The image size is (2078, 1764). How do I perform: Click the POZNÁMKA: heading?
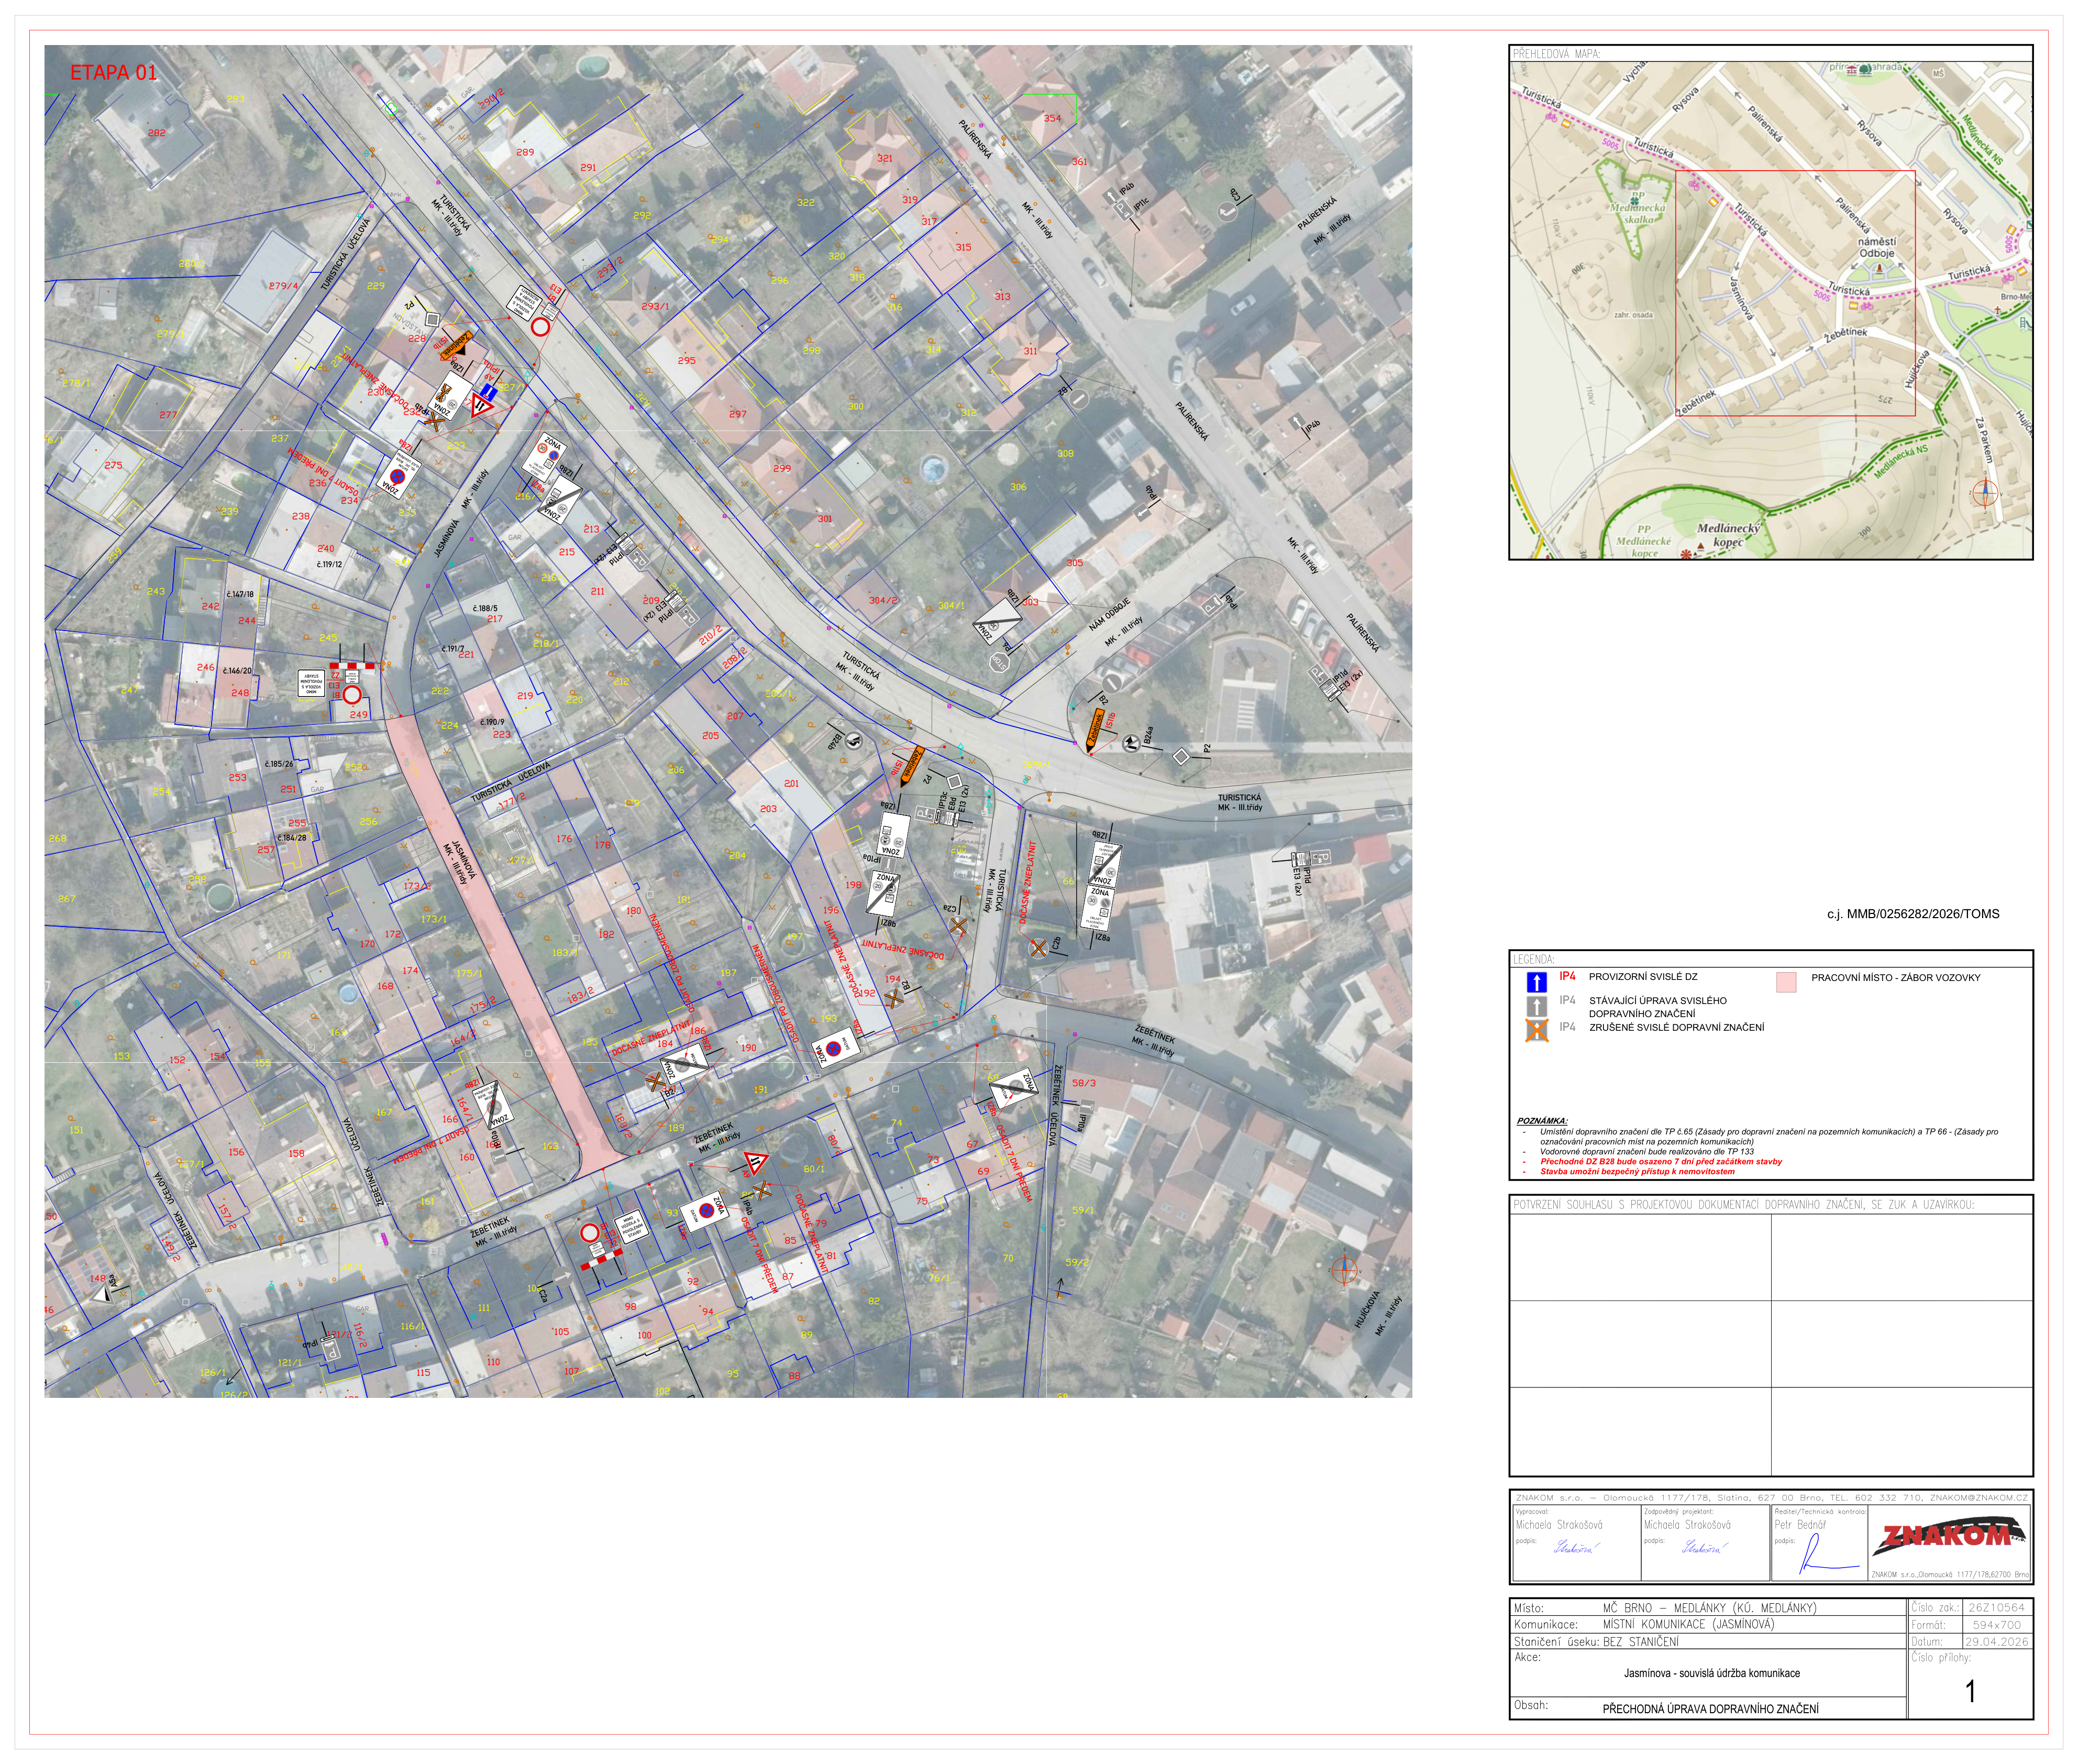pos(1542,1121)
